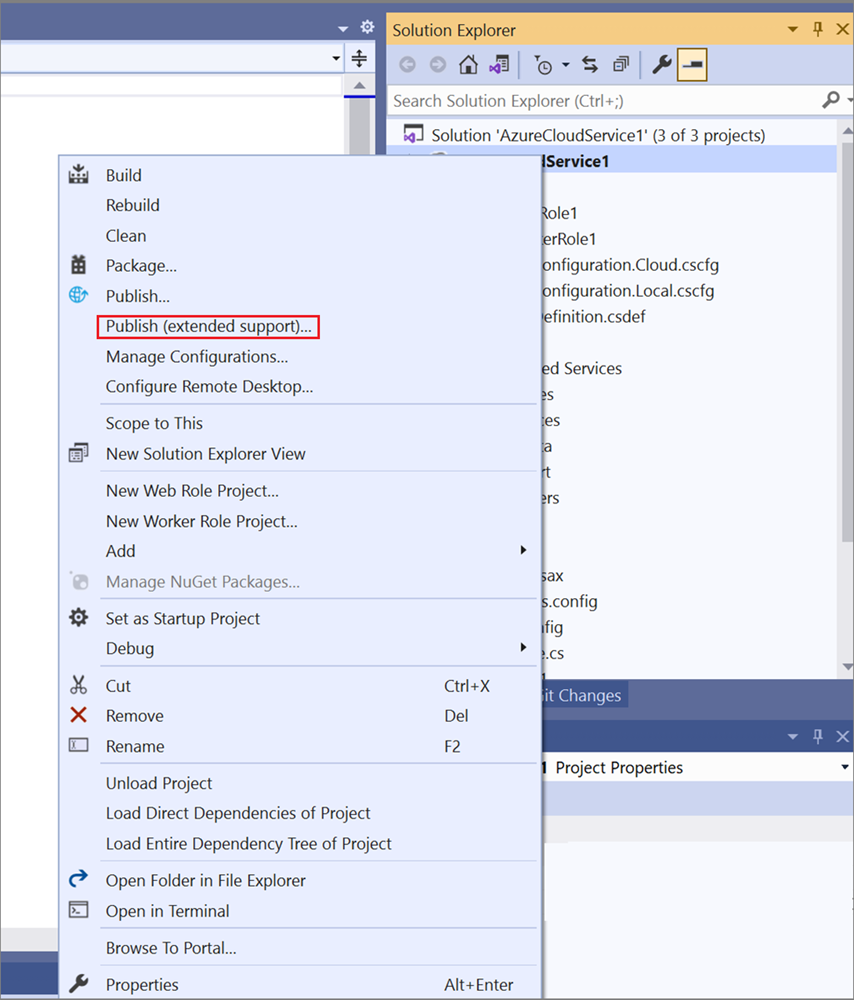Expand the Add submenu
This screenshot has height=1000, width=854.
coord(524,551)
